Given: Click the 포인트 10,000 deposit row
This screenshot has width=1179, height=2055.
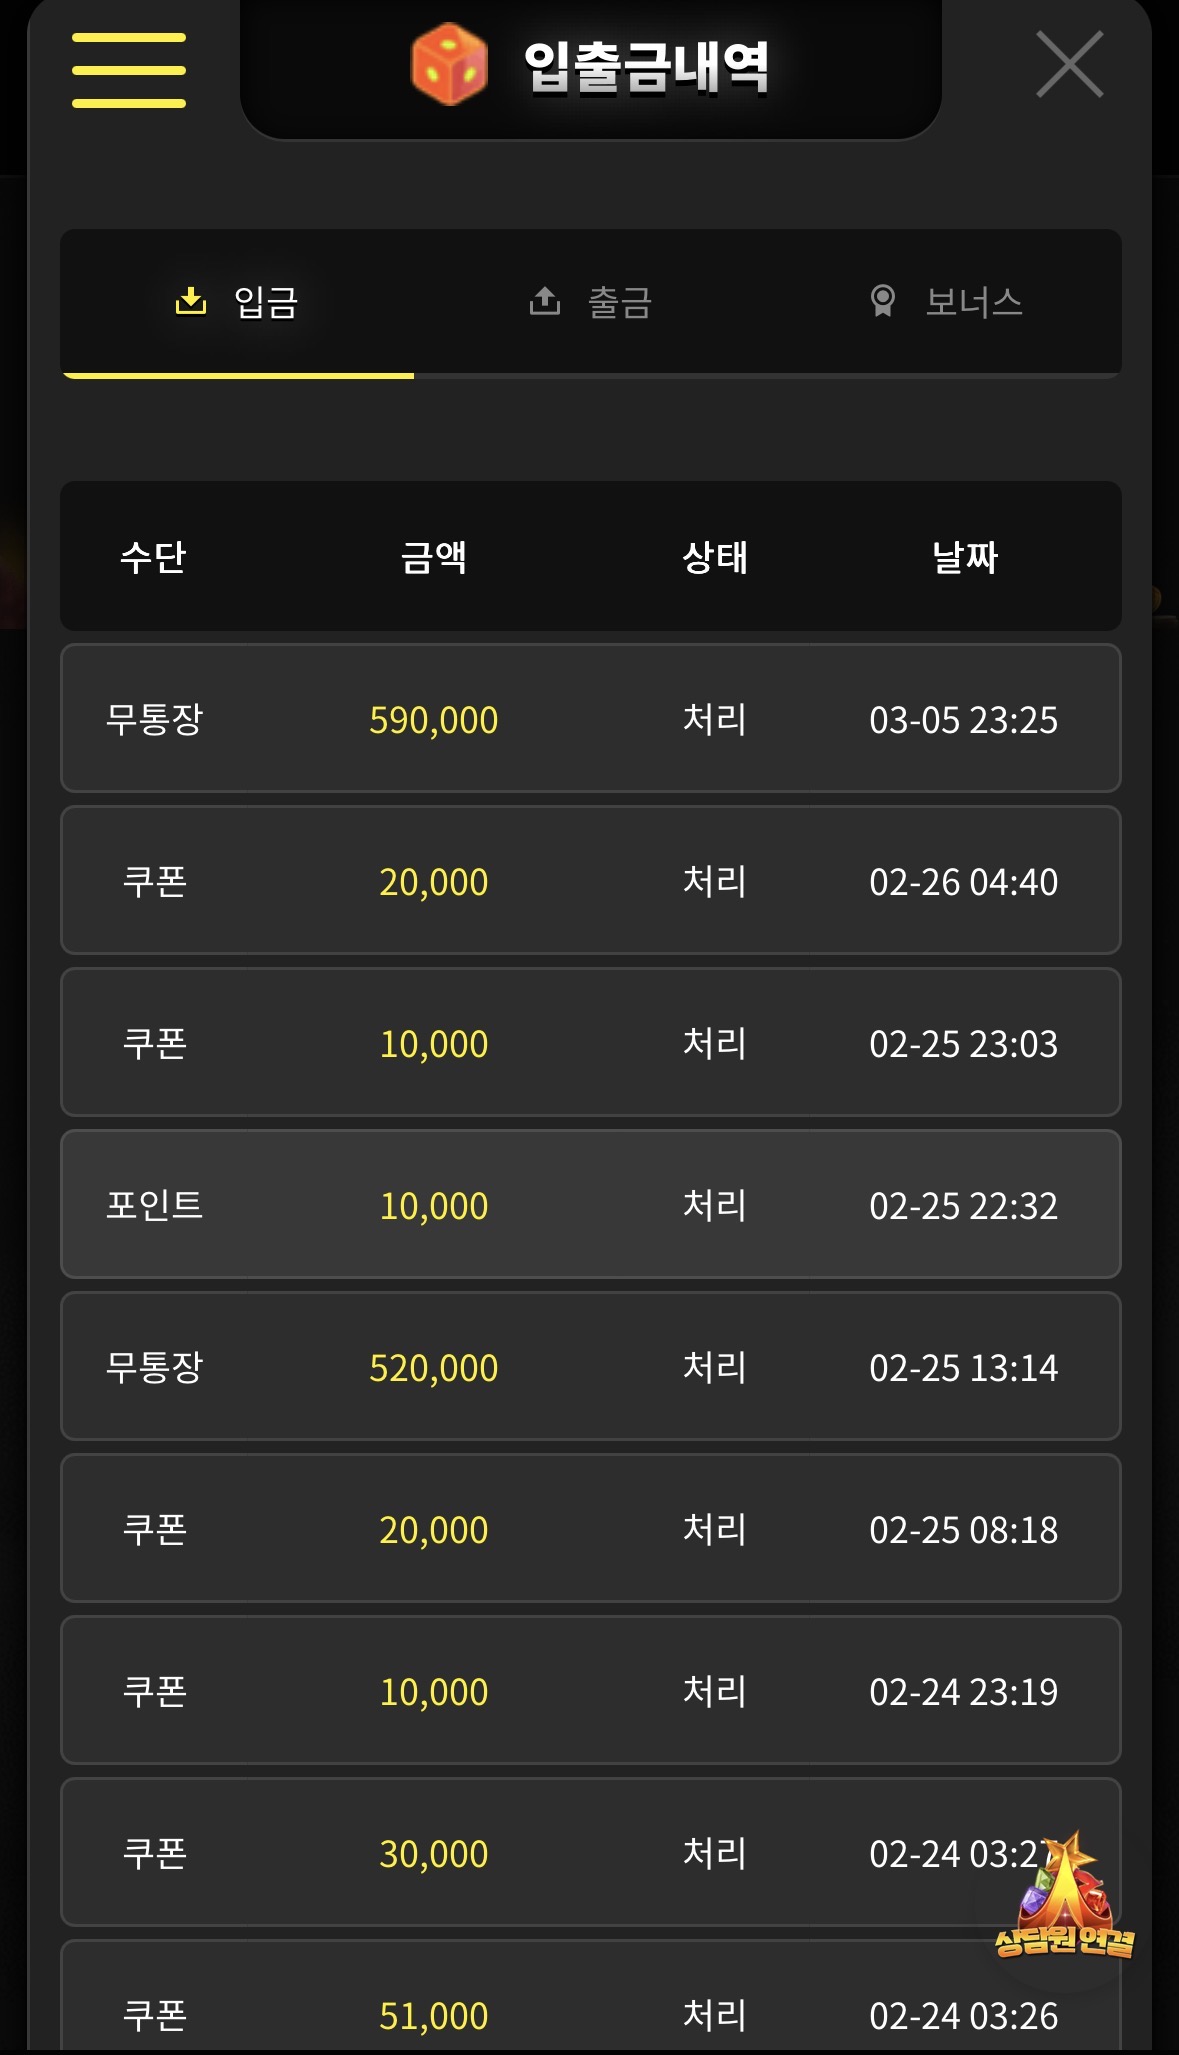Looking at the screenshot, I should coord(590,1205).
